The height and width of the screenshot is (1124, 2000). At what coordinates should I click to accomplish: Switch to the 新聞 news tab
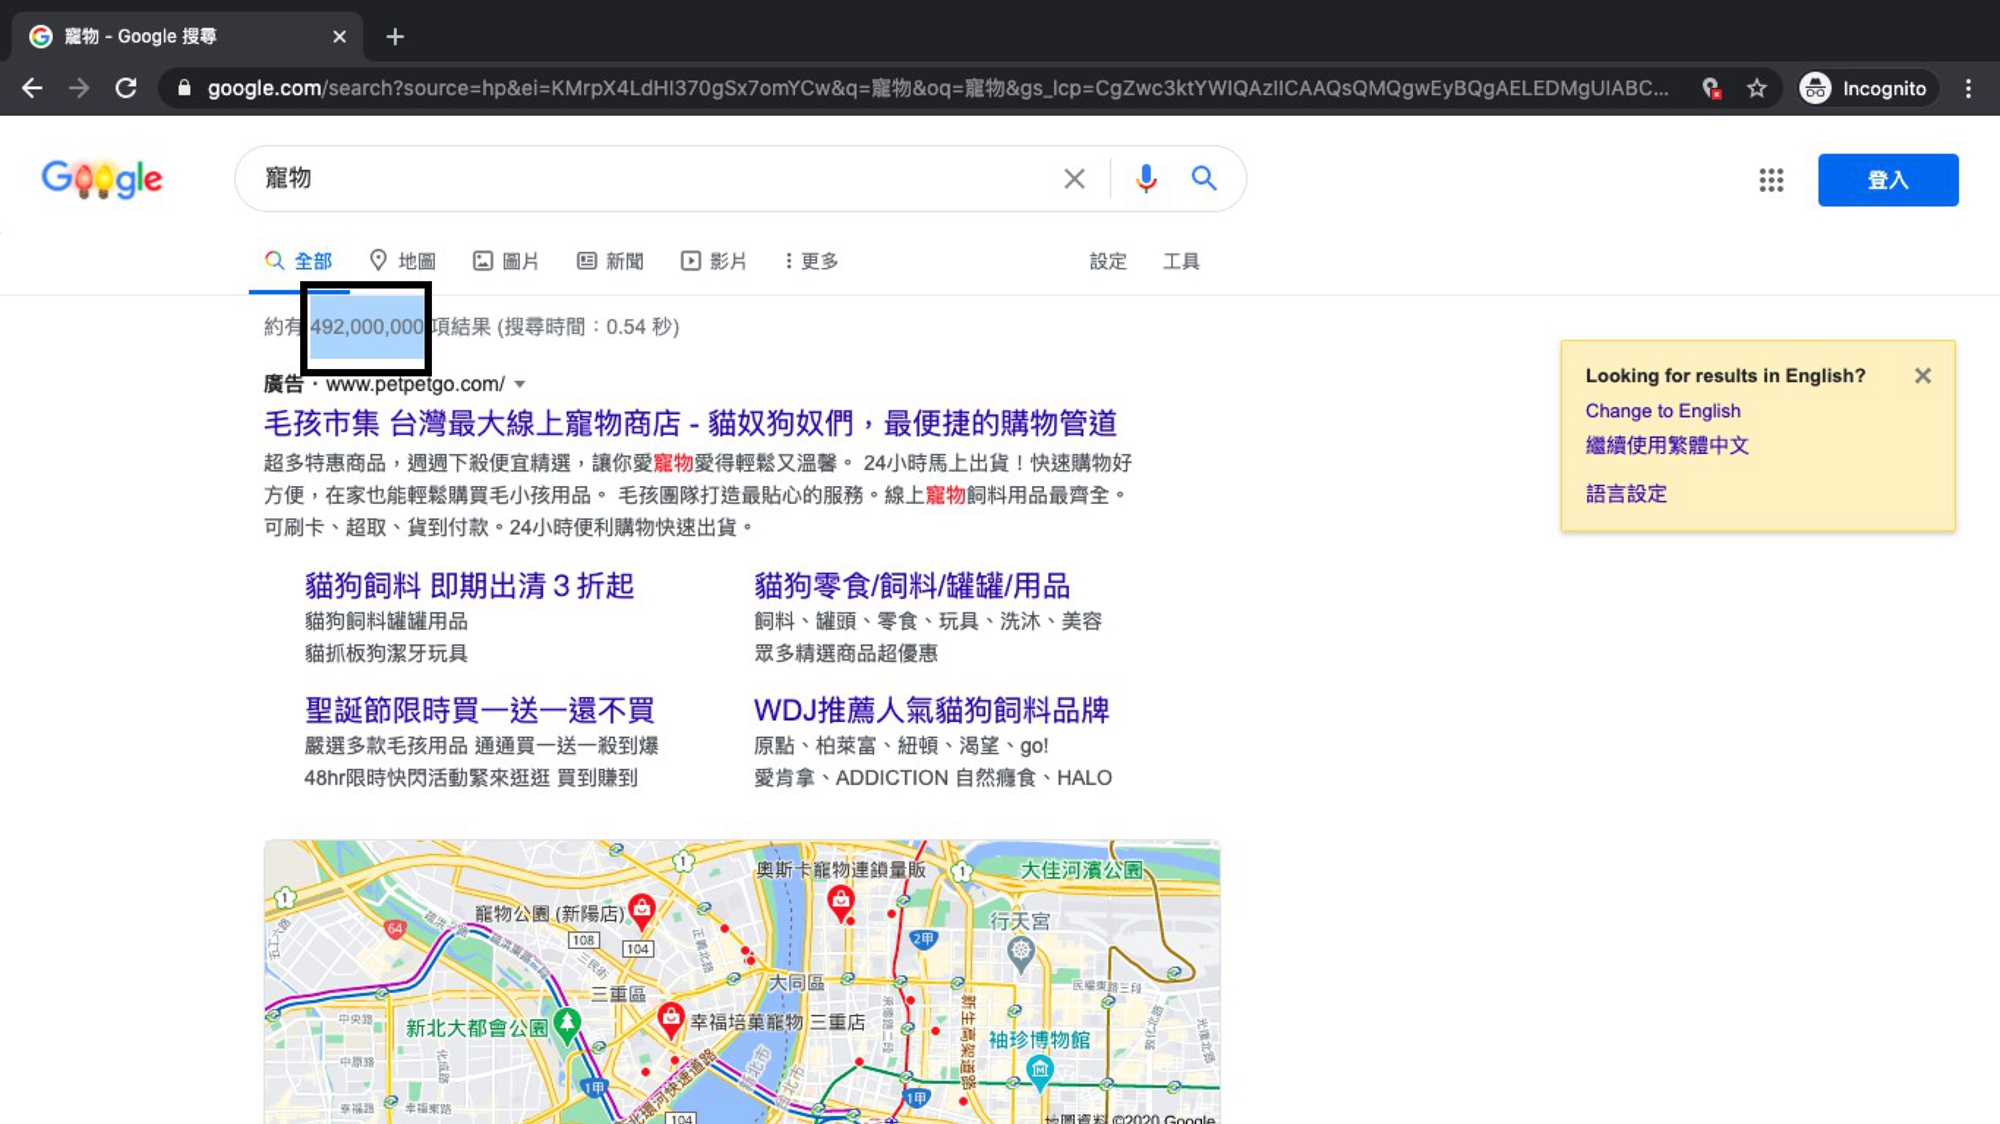610,261
